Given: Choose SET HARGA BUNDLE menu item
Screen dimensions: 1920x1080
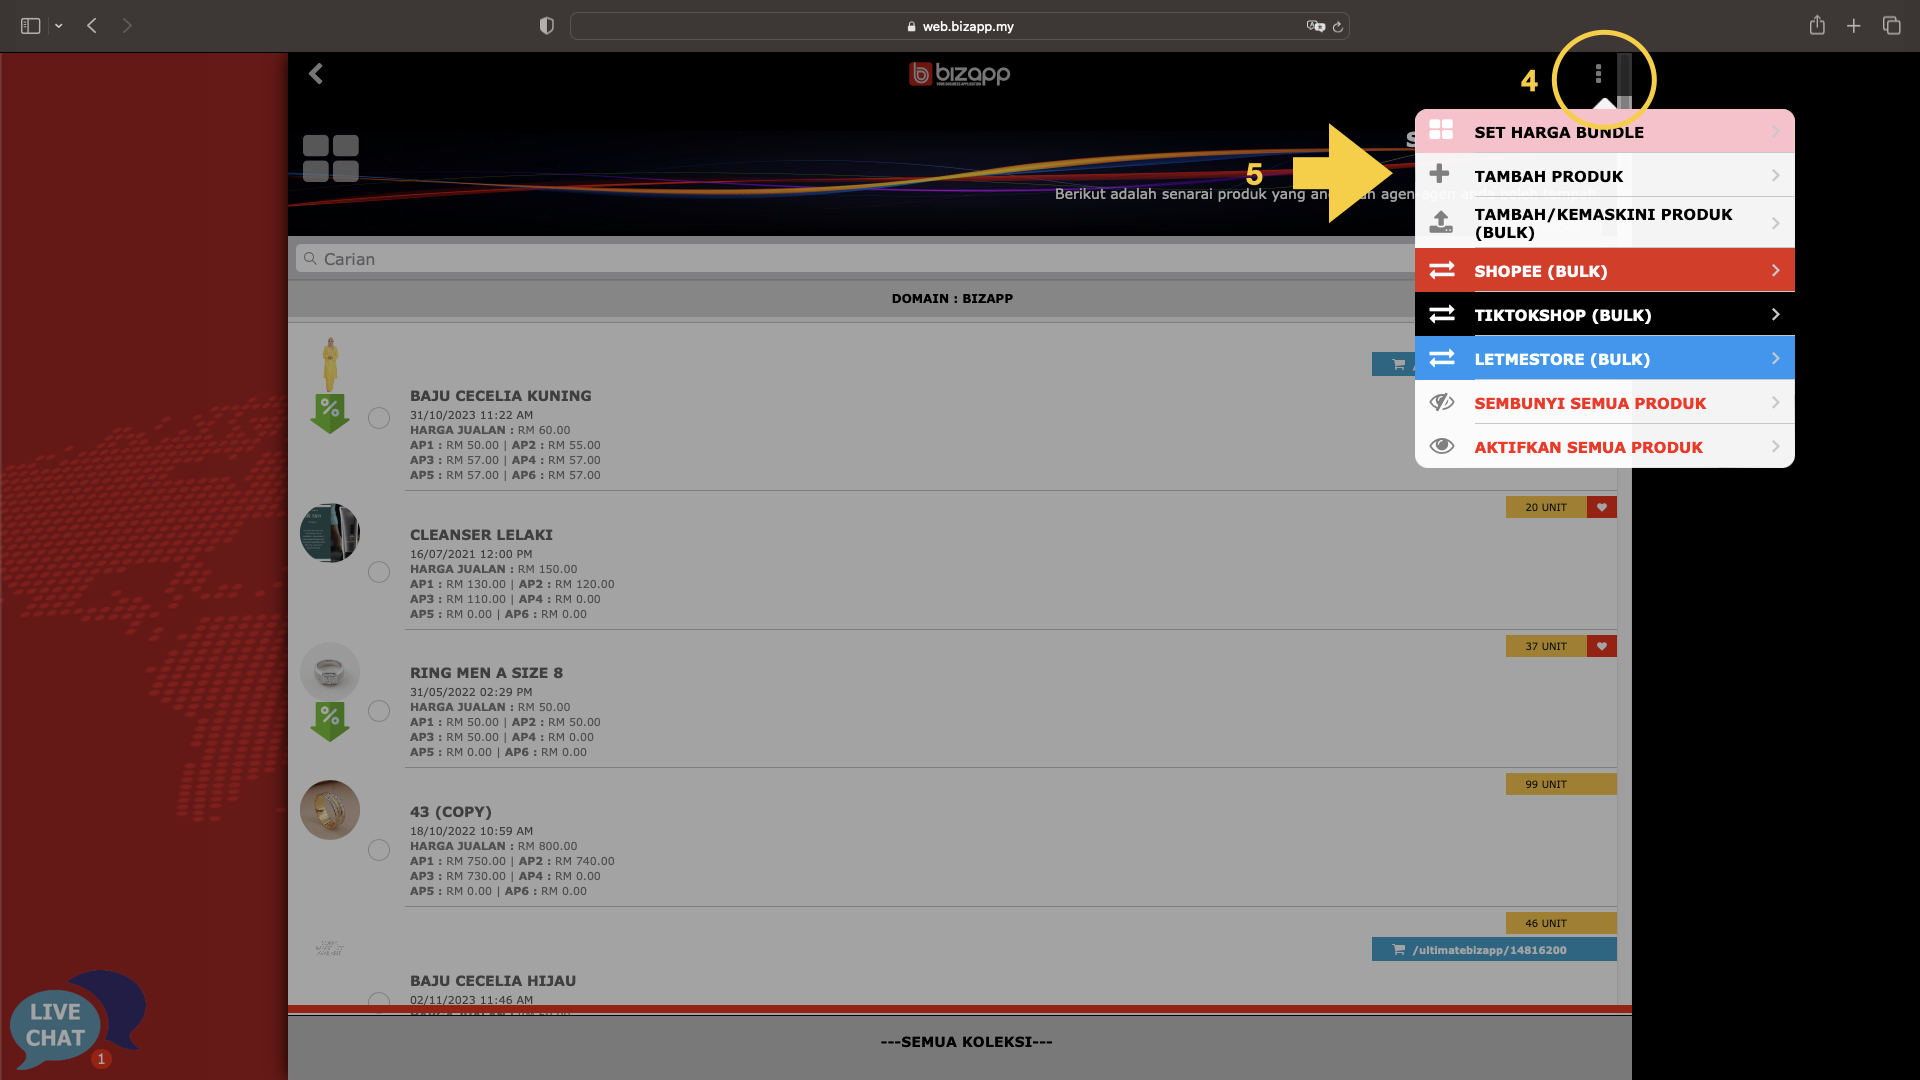Looking at the screenshot, I should click(x=1604, y=131).
